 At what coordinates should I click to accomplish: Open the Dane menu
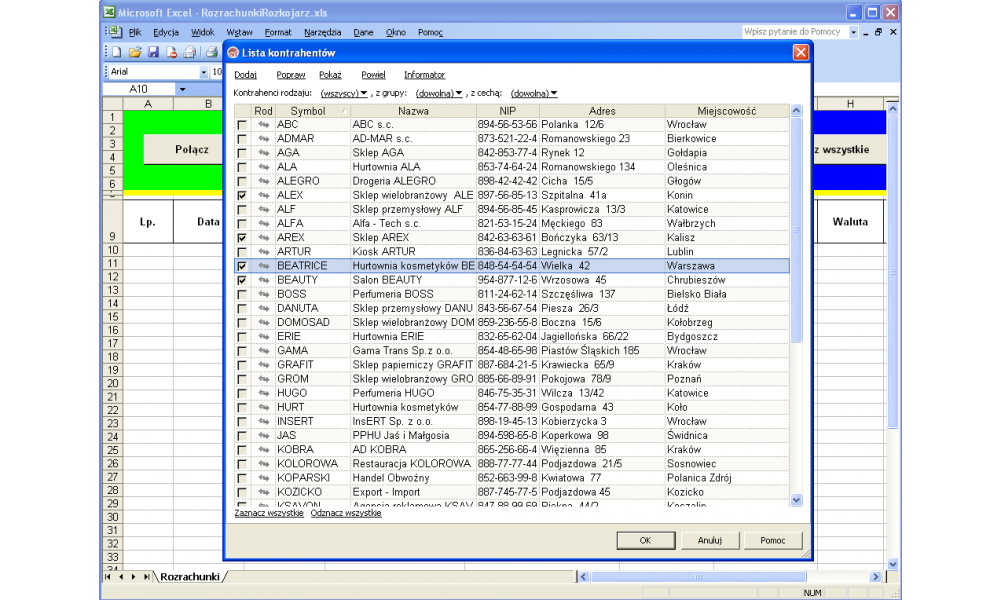[x=364, y=32]
